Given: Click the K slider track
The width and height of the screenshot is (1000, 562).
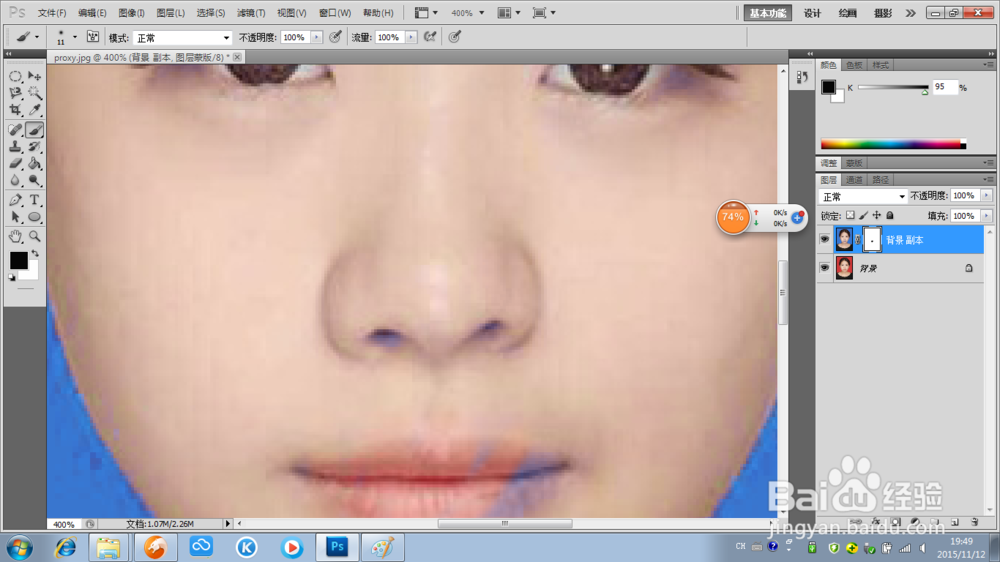Looking at the screenshot, I should coord(893,87).
